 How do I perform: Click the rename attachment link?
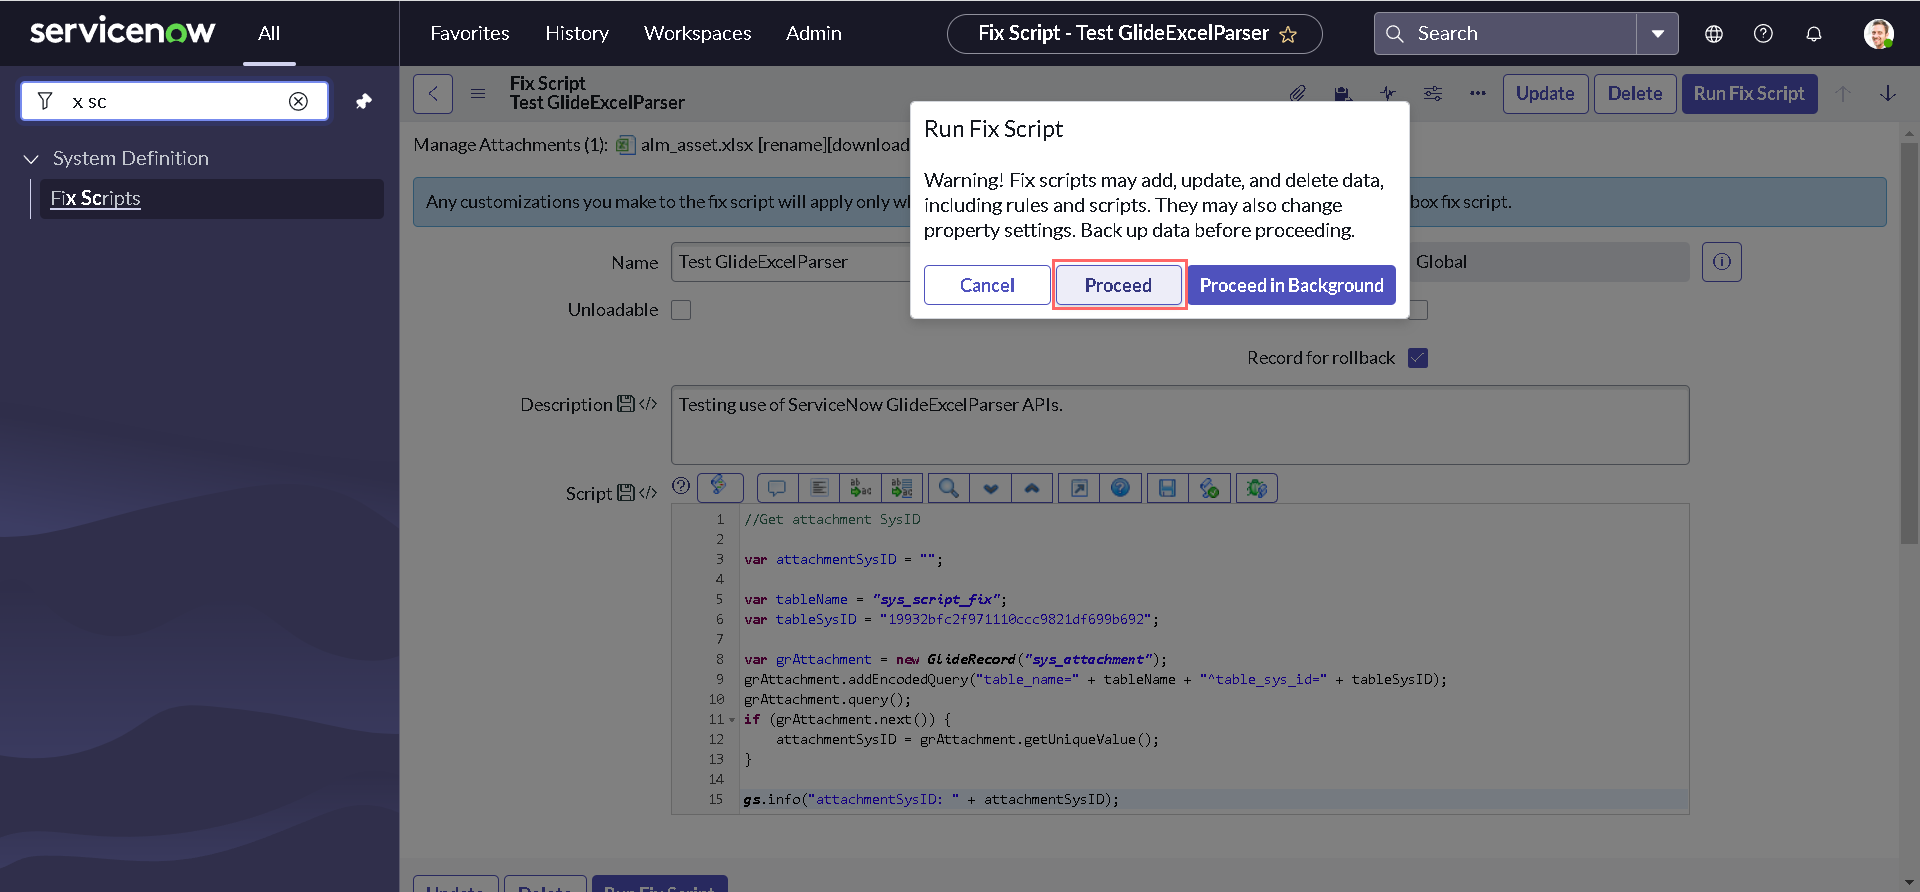pos(794,145)
